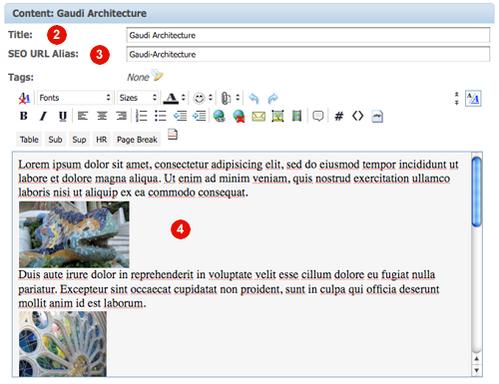499x384 pixels.
Task: Click the SEO URL Alias input field
Action: pyautogui.click(x=308, y=54)
